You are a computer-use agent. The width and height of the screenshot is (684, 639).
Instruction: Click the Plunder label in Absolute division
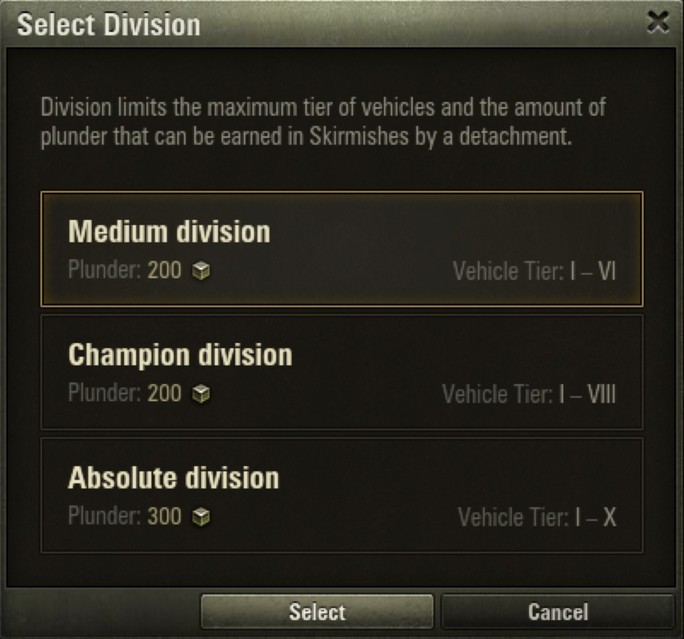pyautogui.click(x=104, y=517)
